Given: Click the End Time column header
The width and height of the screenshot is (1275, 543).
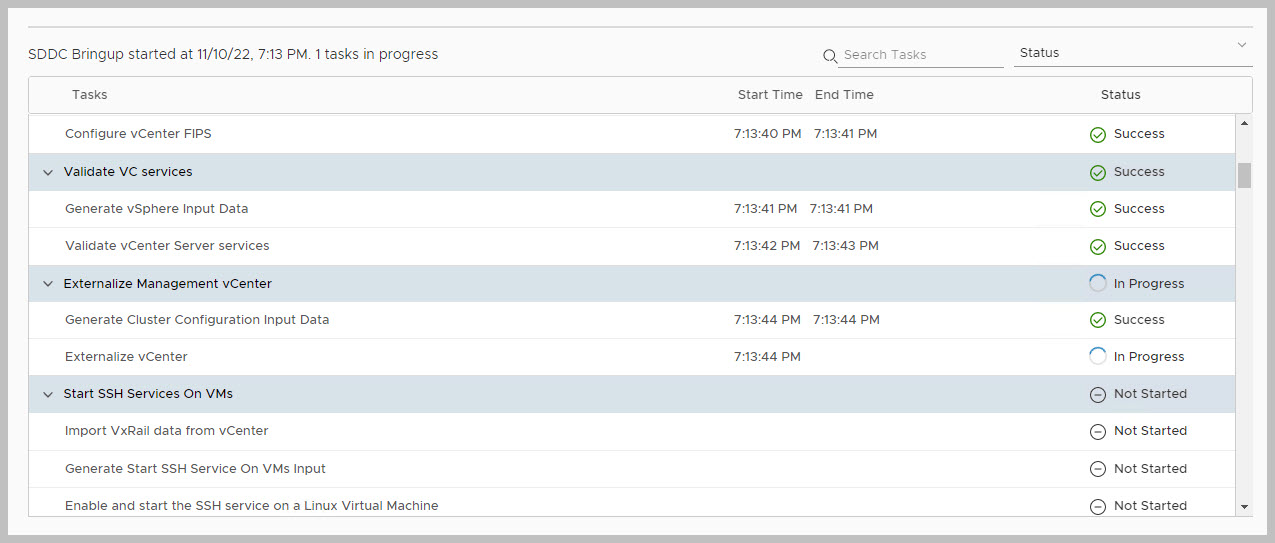Looking at the screenshot, I should click(x=844, y=95).
